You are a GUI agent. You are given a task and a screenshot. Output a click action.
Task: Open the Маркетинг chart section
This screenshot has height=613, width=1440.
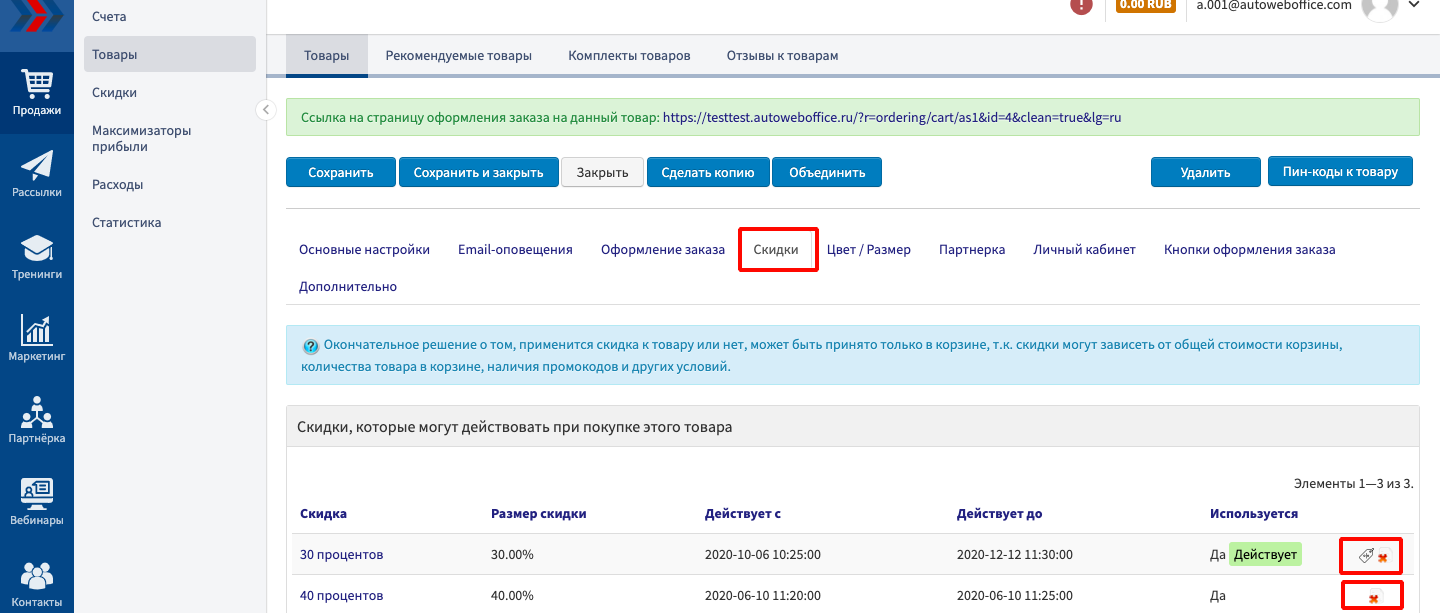click(x=37, y=338)
